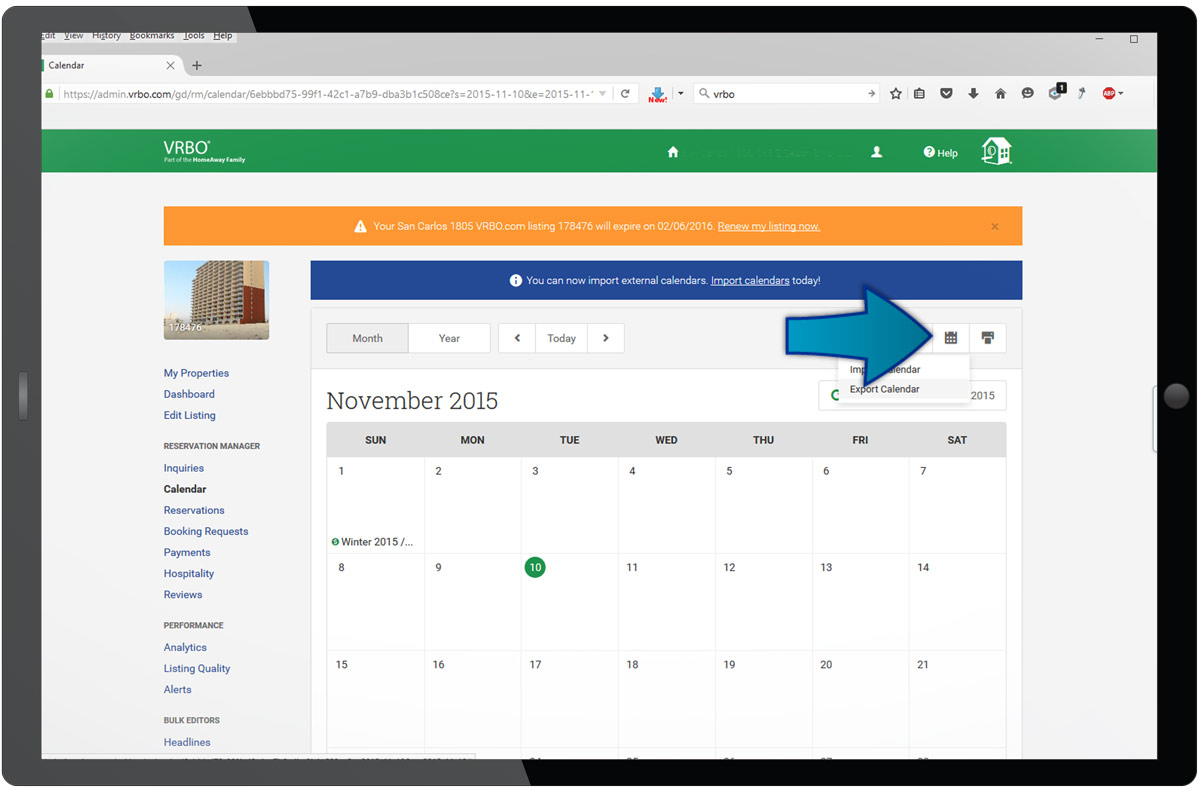Click the Pocket icon in browser toolbar
Image resolution: width=1200 pixels, height=791 pixels.
pyautogui.click(x=947, y=94)
